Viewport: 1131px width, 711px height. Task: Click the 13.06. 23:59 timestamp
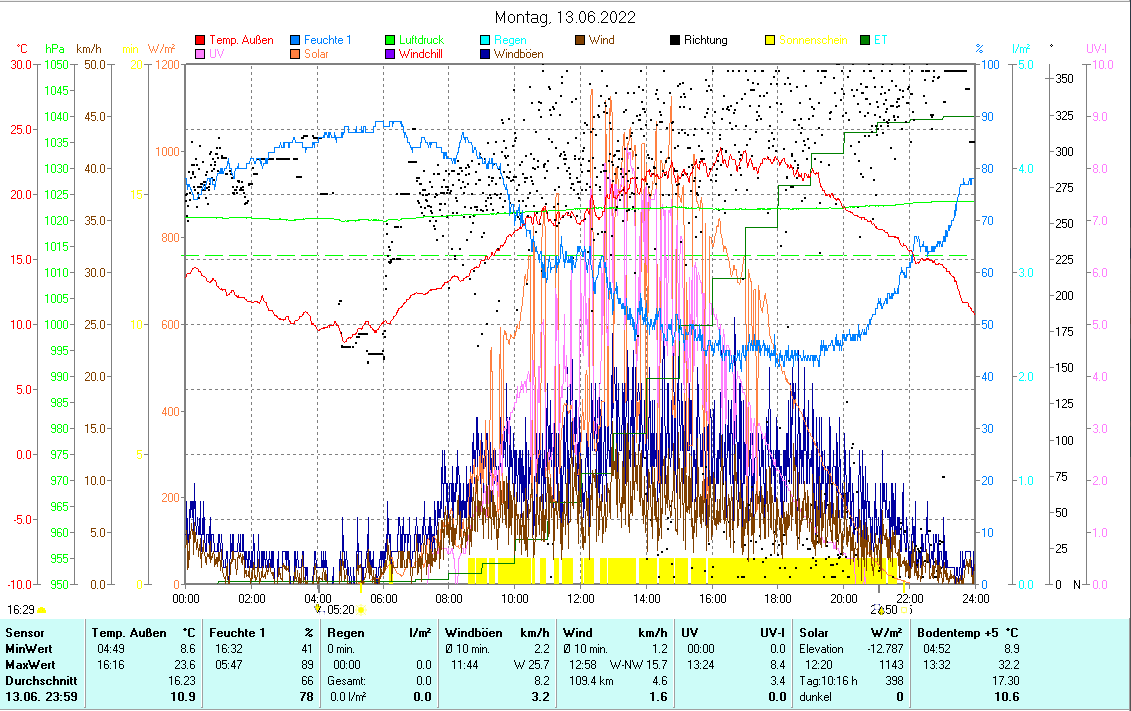[x=41, y=697]
